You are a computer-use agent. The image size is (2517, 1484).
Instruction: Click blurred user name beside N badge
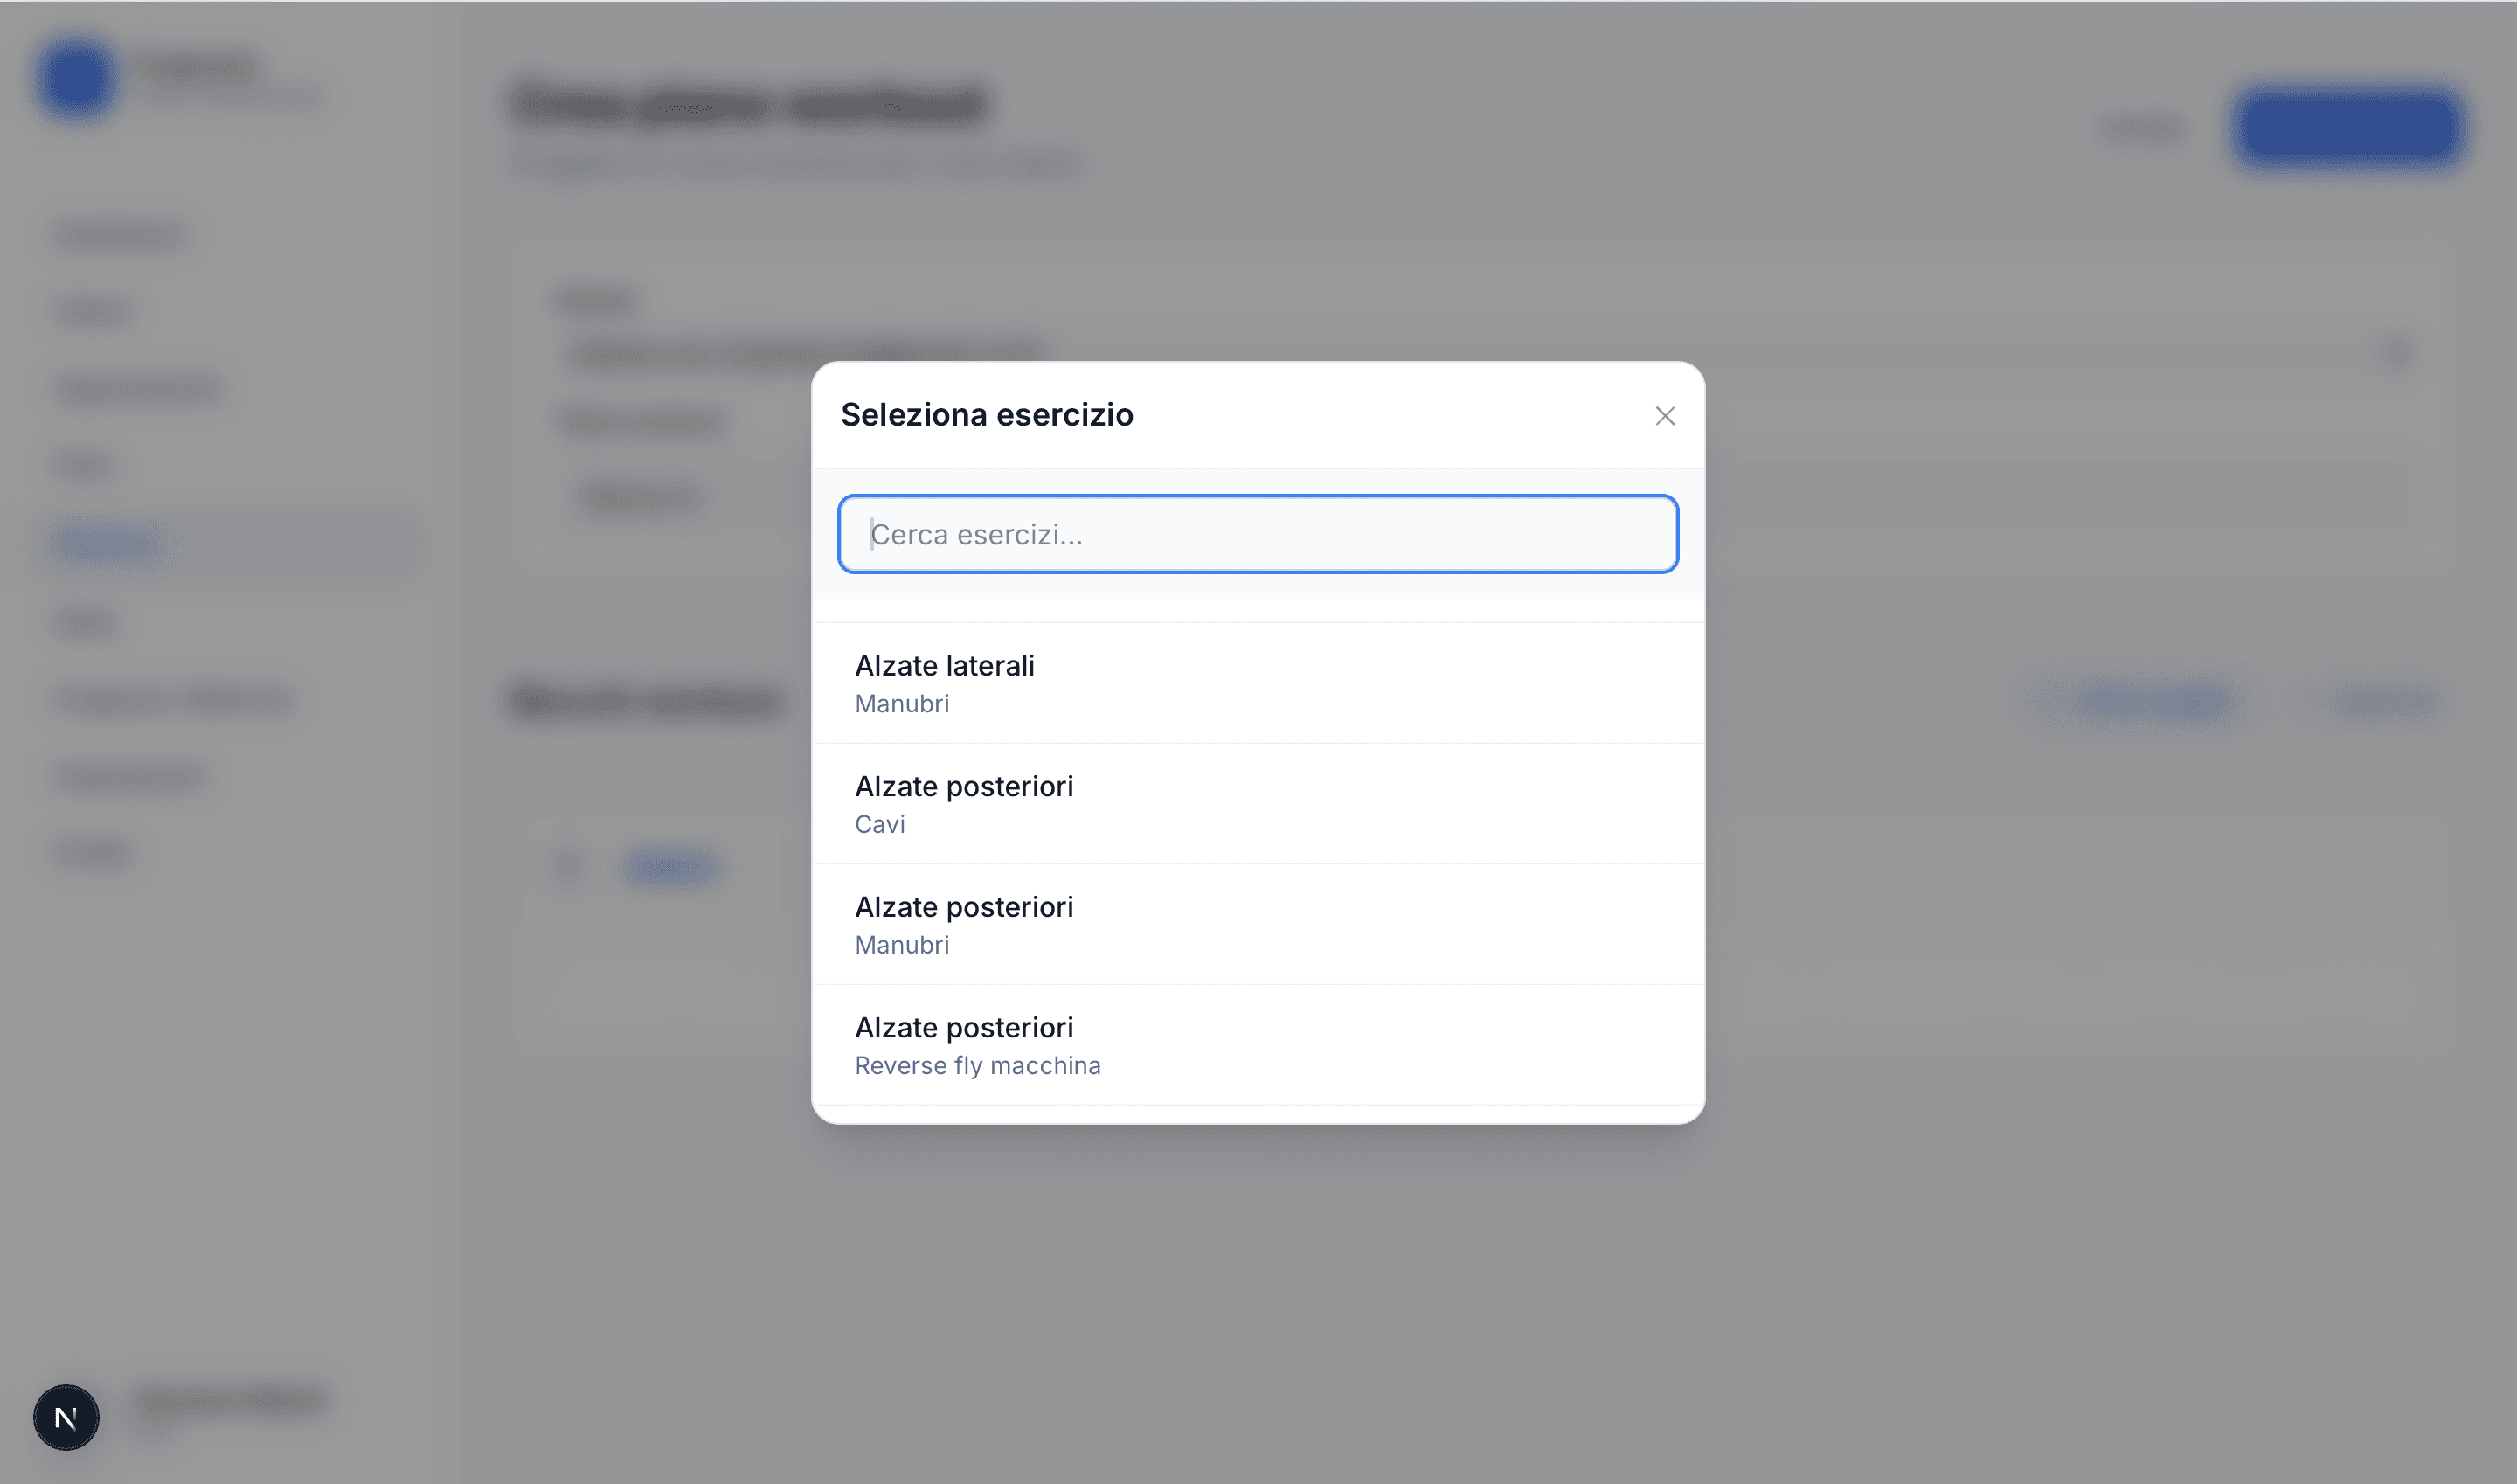pyautogui.click(x=230, y=1400)
